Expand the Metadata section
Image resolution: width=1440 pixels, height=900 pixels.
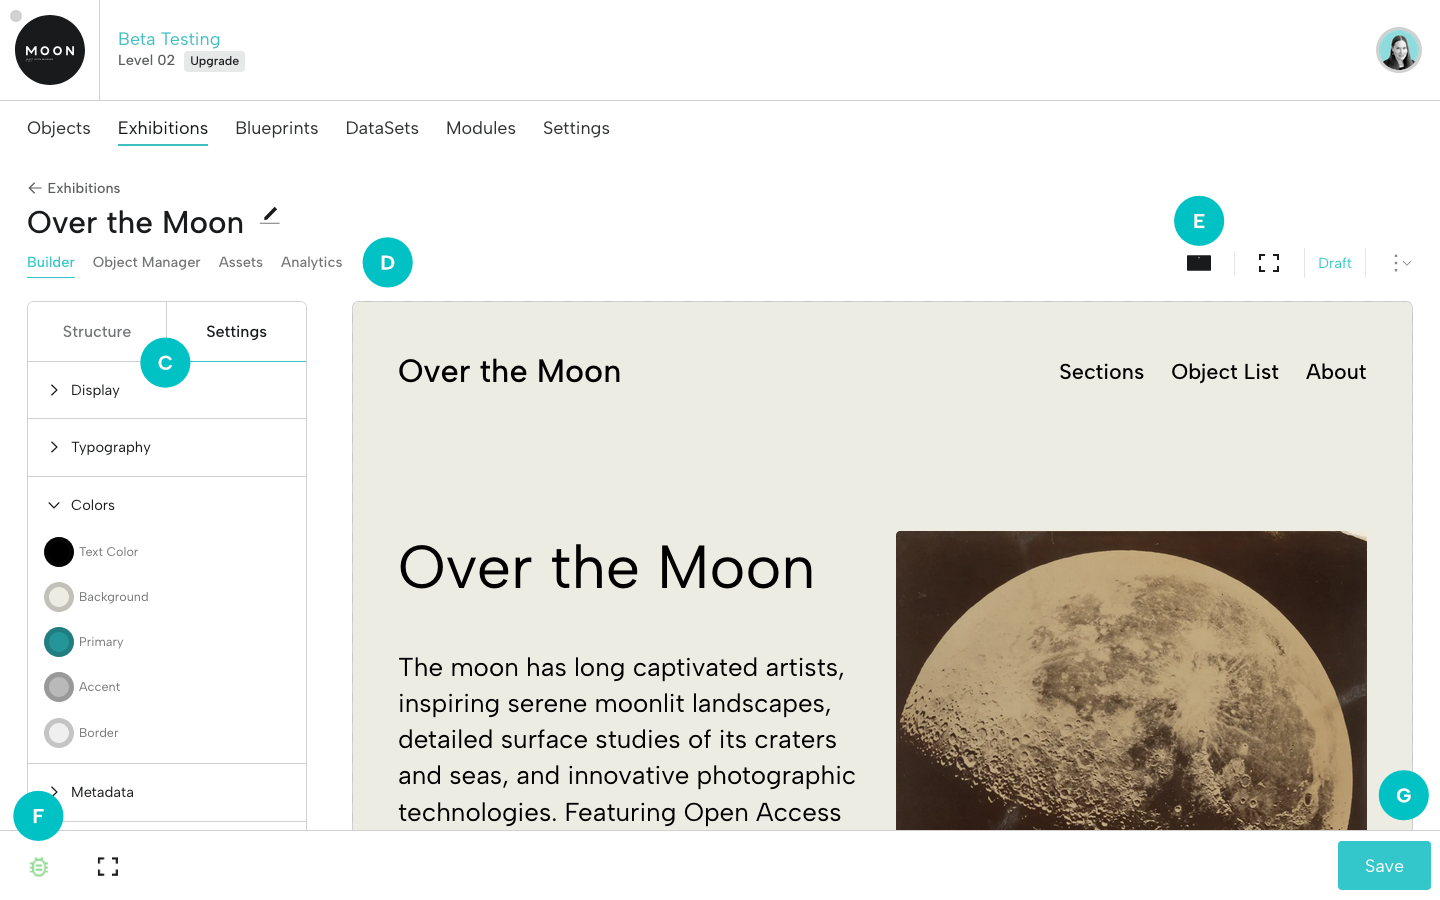[102, 792]
